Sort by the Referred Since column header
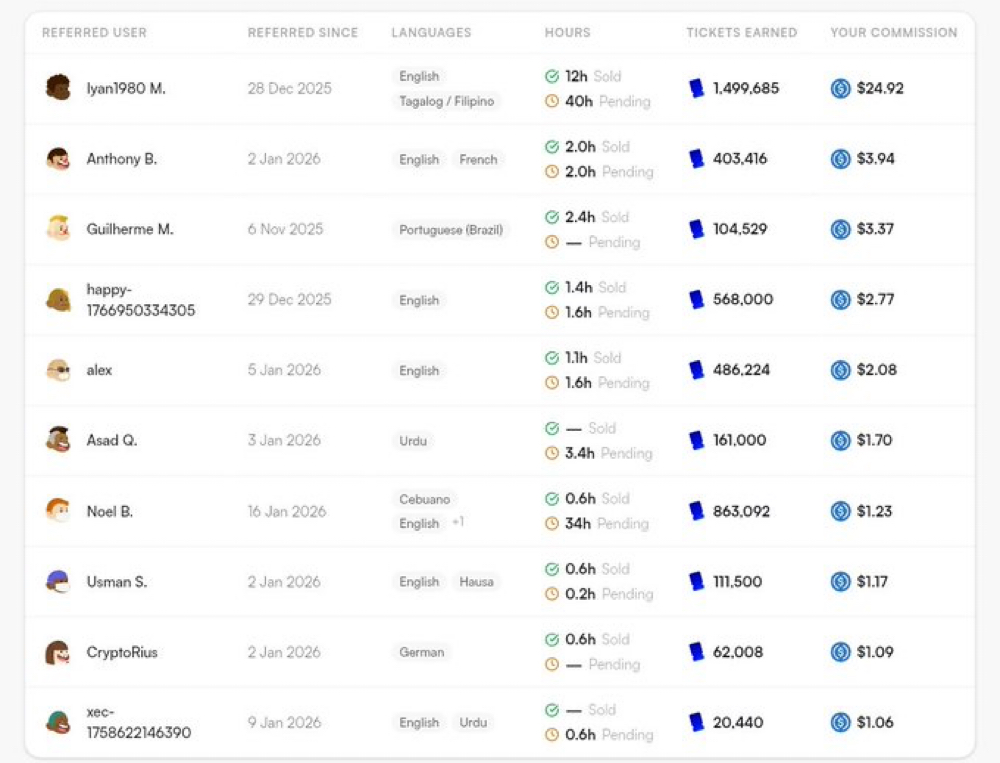 point(302,33)
